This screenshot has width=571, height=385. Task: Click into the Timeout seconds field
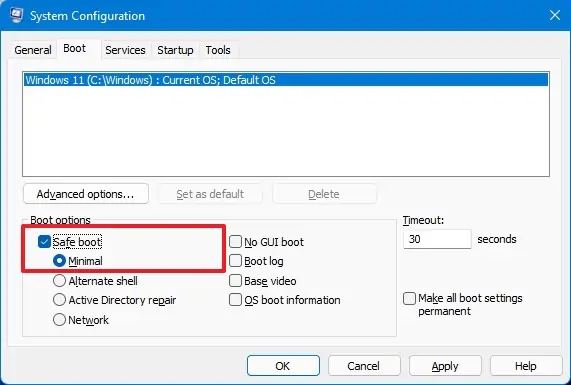coord(437,239)
